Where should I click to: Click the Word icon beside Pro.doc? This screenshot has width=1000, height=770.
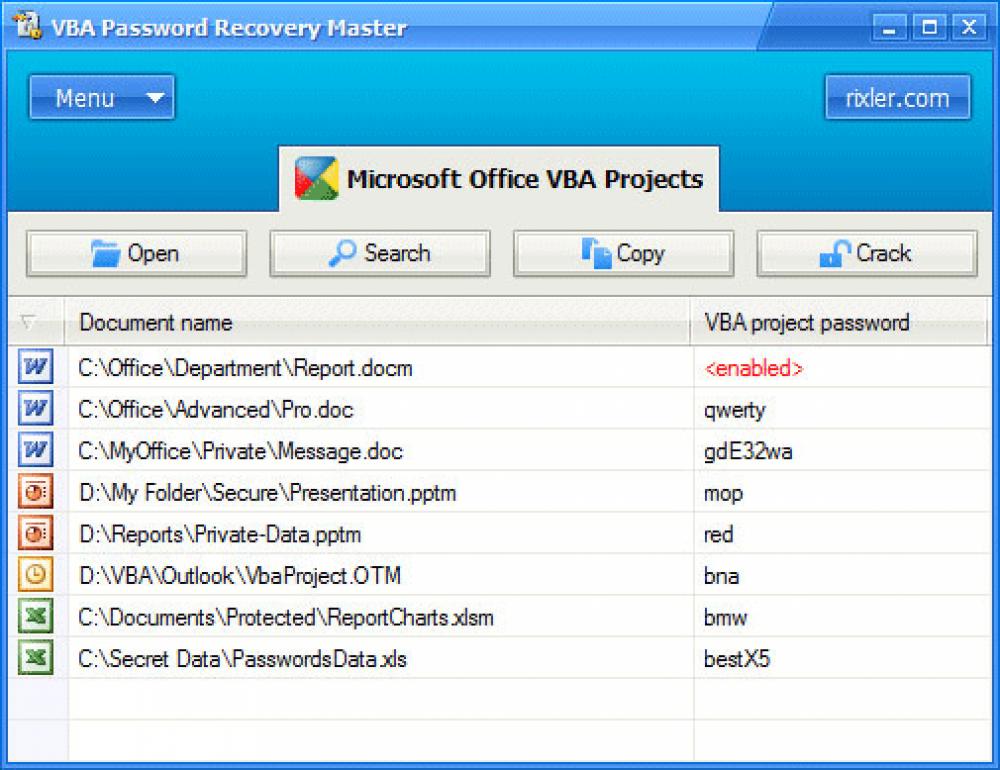click(34, 409)
